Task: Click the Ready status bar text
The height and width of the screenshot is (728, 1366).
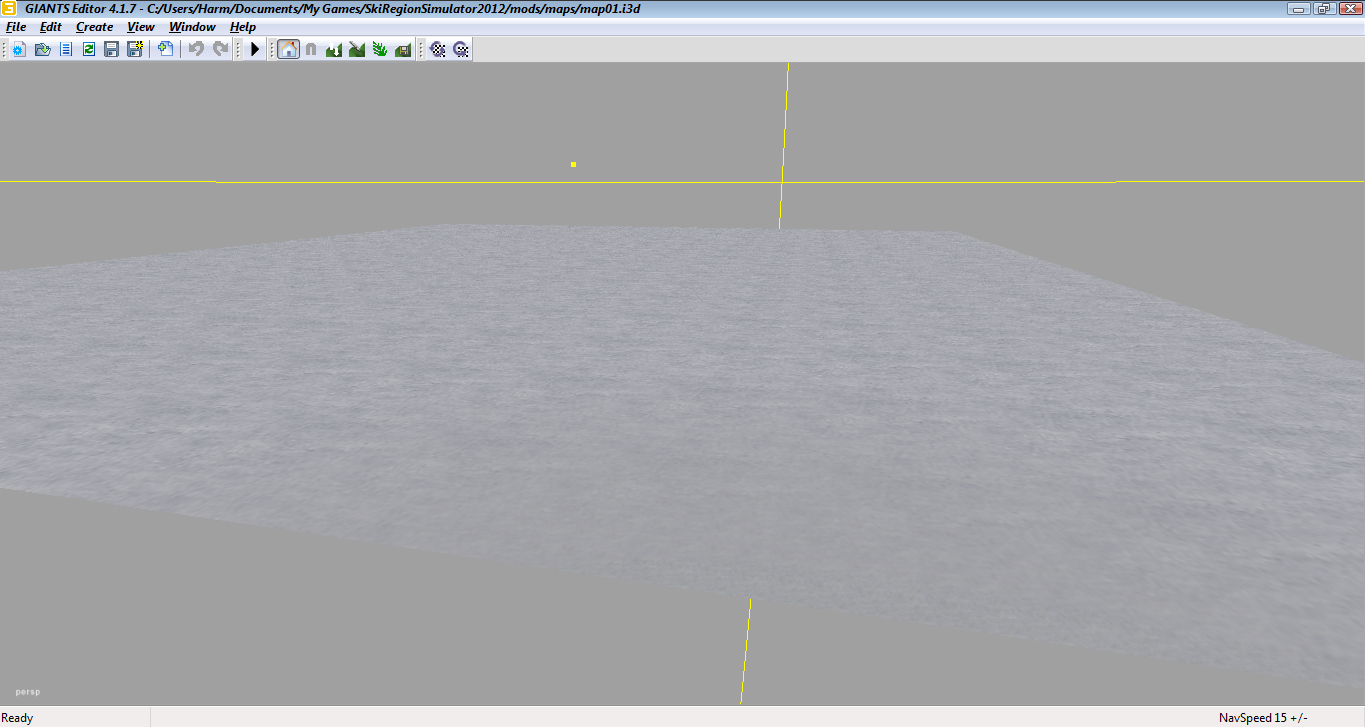Action: (18, 718)
